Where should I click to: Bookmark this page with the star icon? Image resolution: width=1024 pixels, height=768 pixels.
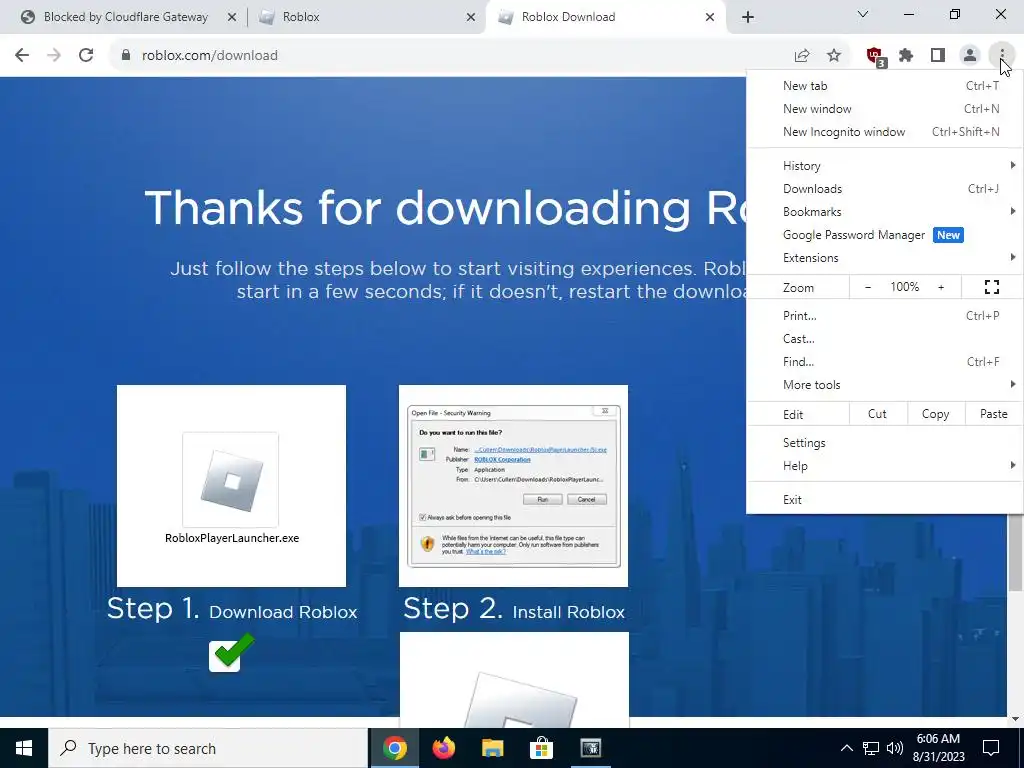pos(834,56)
